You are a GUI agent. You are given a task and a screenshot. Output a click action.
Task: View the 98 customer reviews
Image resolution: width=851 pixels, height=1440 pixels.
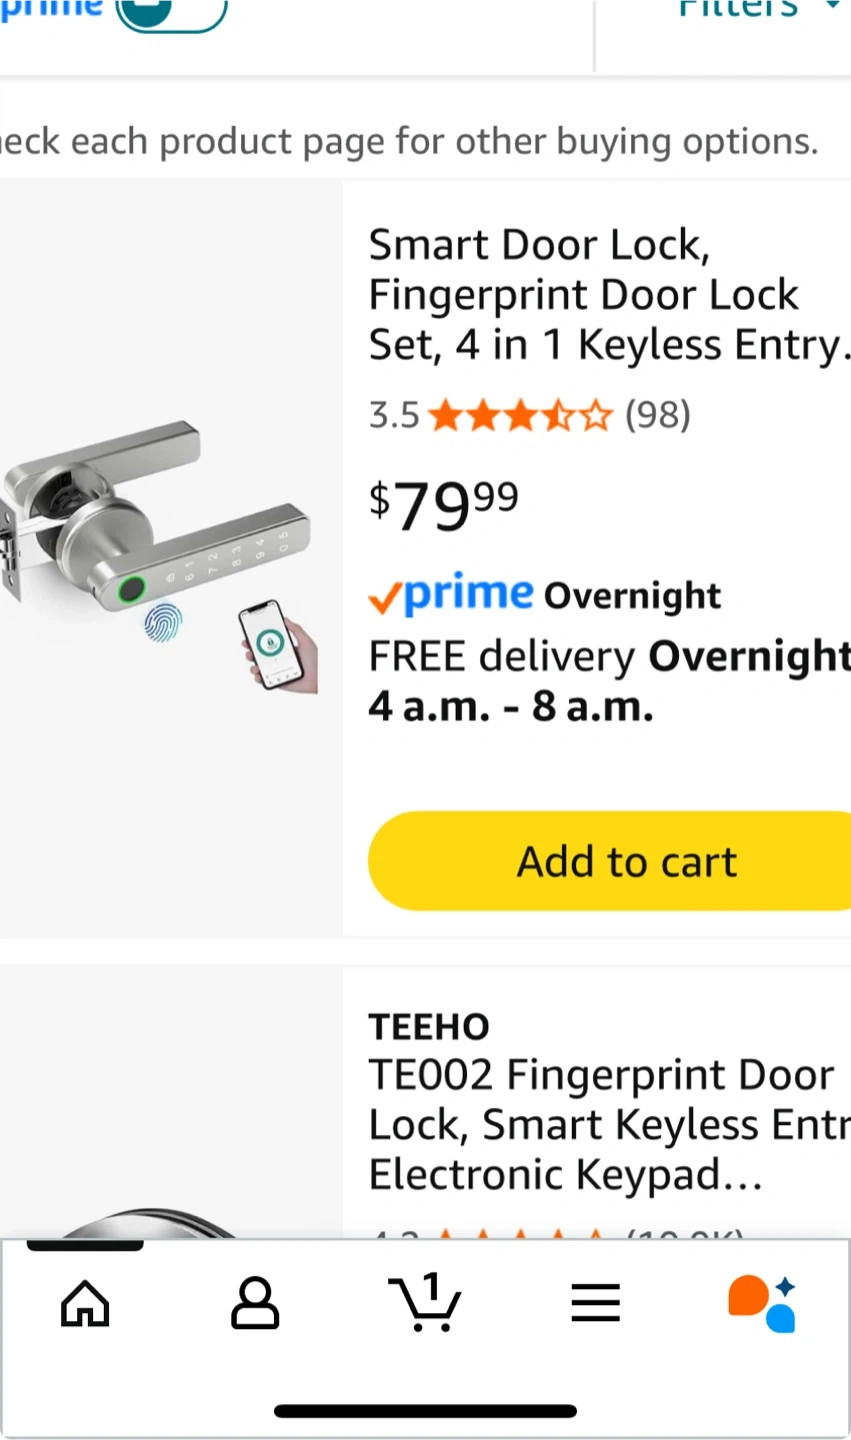658,415
